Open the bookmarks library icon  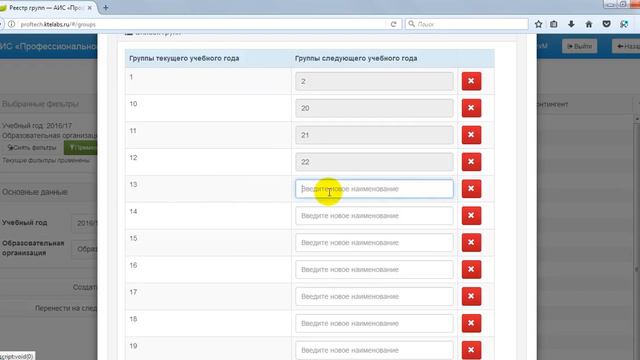point(553,24)
